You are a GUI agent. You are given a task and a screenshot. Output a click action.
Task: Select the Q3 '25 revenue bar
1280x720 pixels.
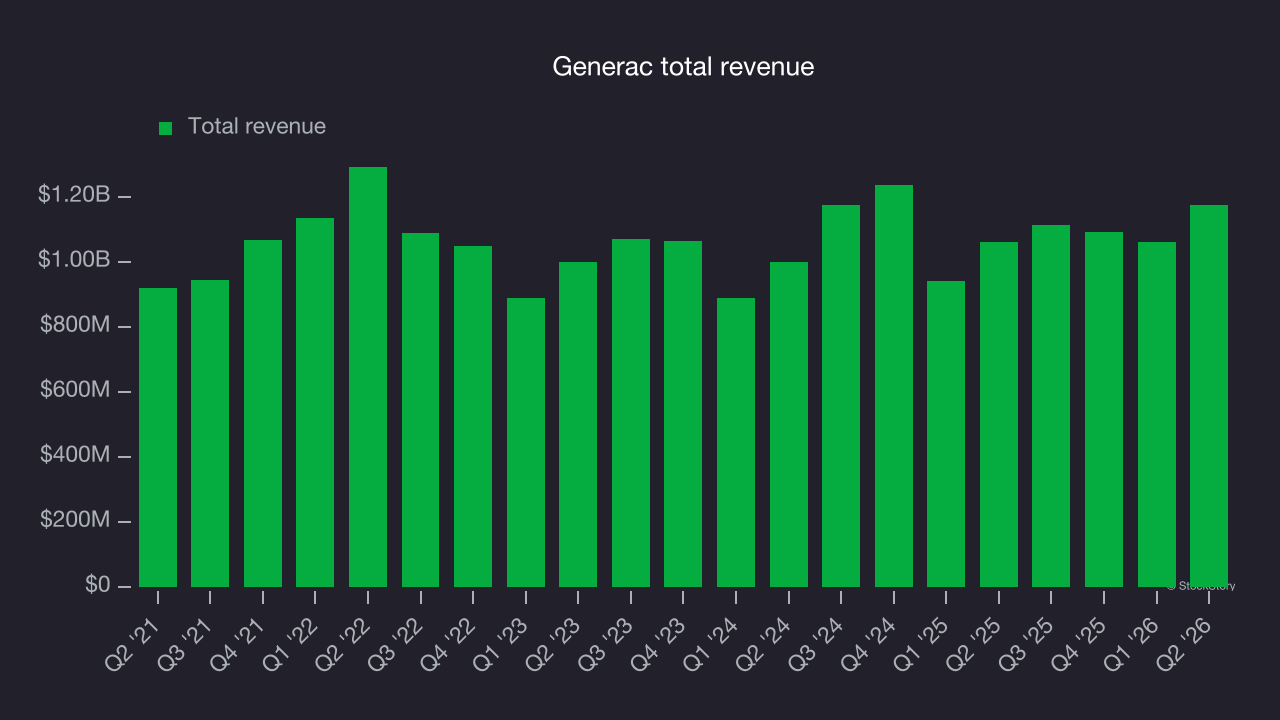click(x=1051, y=406)
